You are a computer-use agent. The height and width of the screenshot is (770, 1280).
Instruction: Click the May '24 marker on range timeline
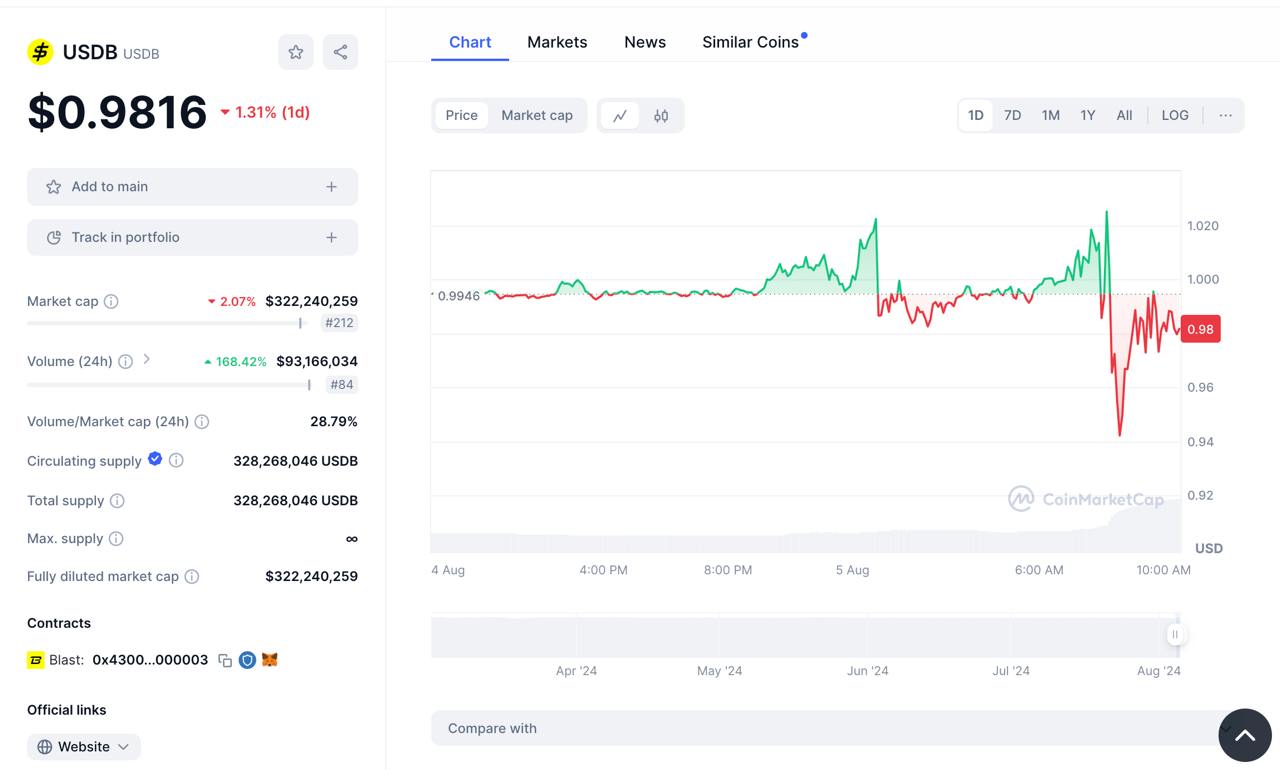720,671
